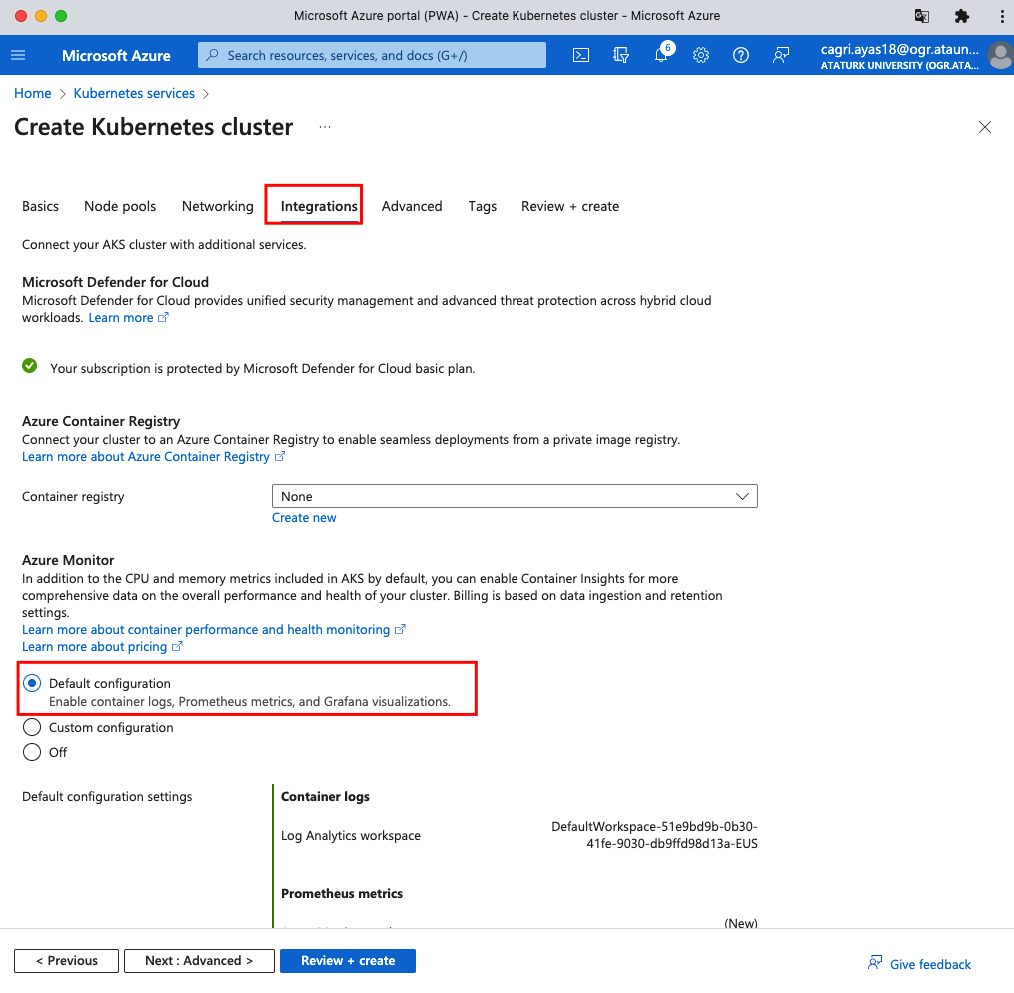Open portal settings gear icon

point(701,55)
